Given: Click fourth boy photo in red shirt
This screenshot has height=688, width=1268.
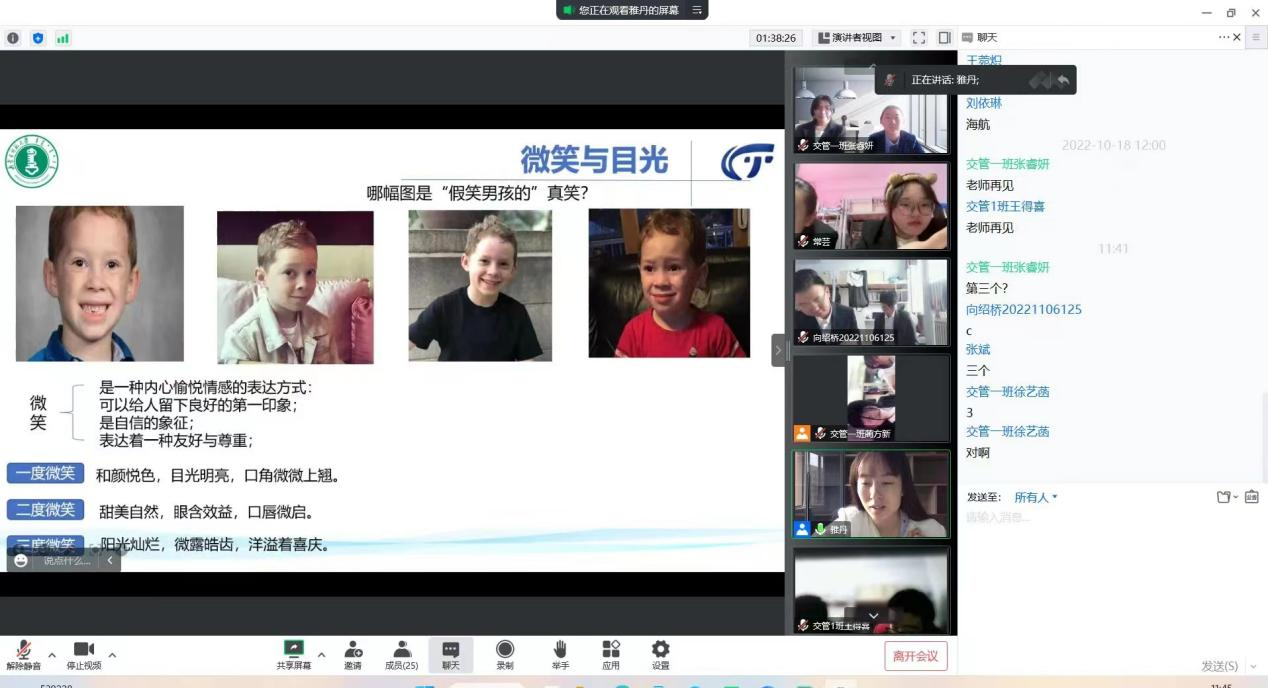Looking at the screenshot, I should click(x=669, y=283).
